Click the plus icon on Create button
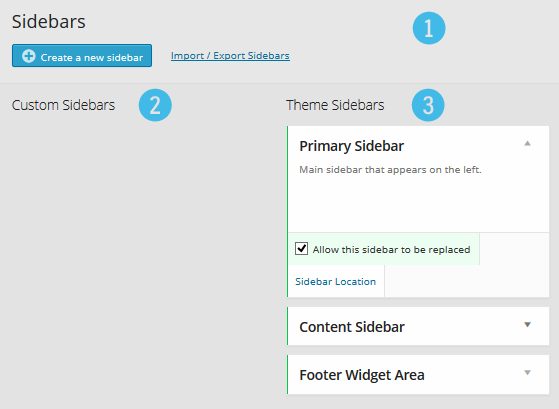559x409 pixels. click(29, 56)
